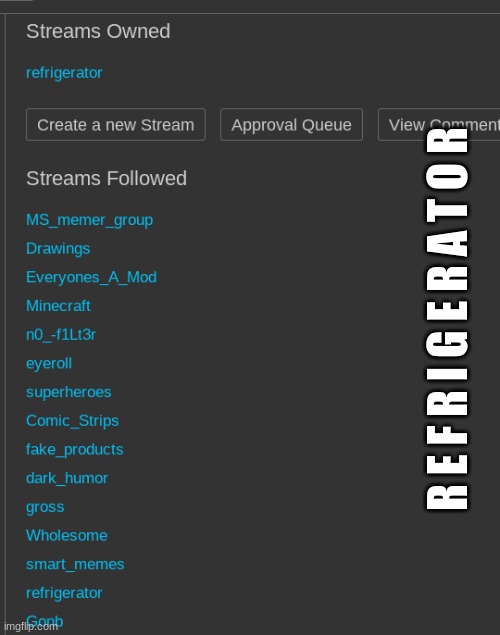
Task: Open refrigerator under Streams Followed
Action: (x=64, y=593)
